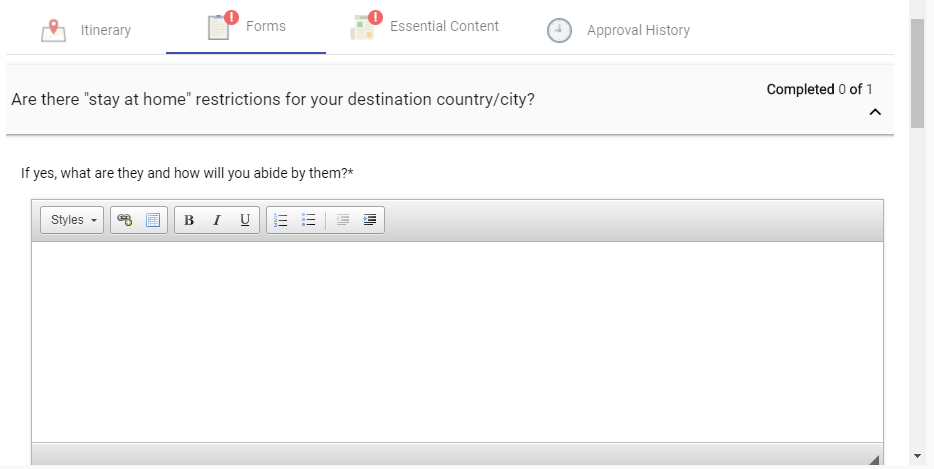This screenshot has height=469, width=934.
Task: Click the insert link icon
Action: 125,220
